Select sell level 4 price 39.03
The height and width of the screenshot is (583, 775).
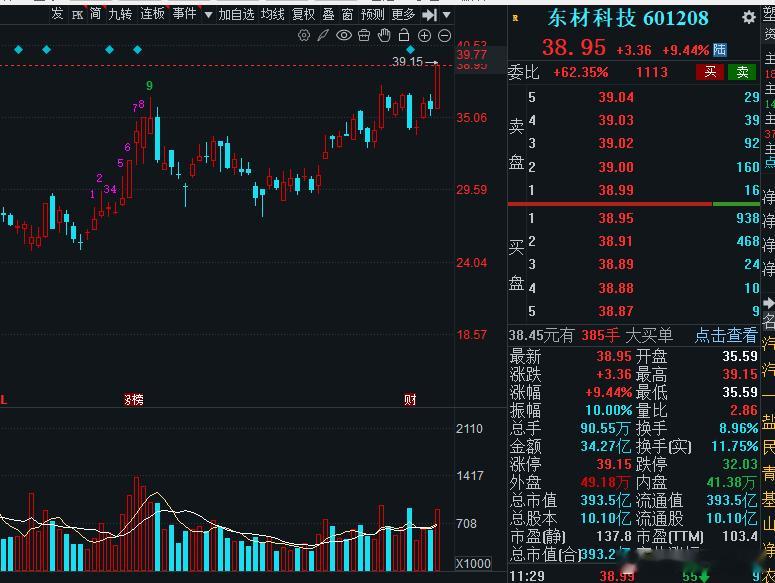click(x=616, y=120)
